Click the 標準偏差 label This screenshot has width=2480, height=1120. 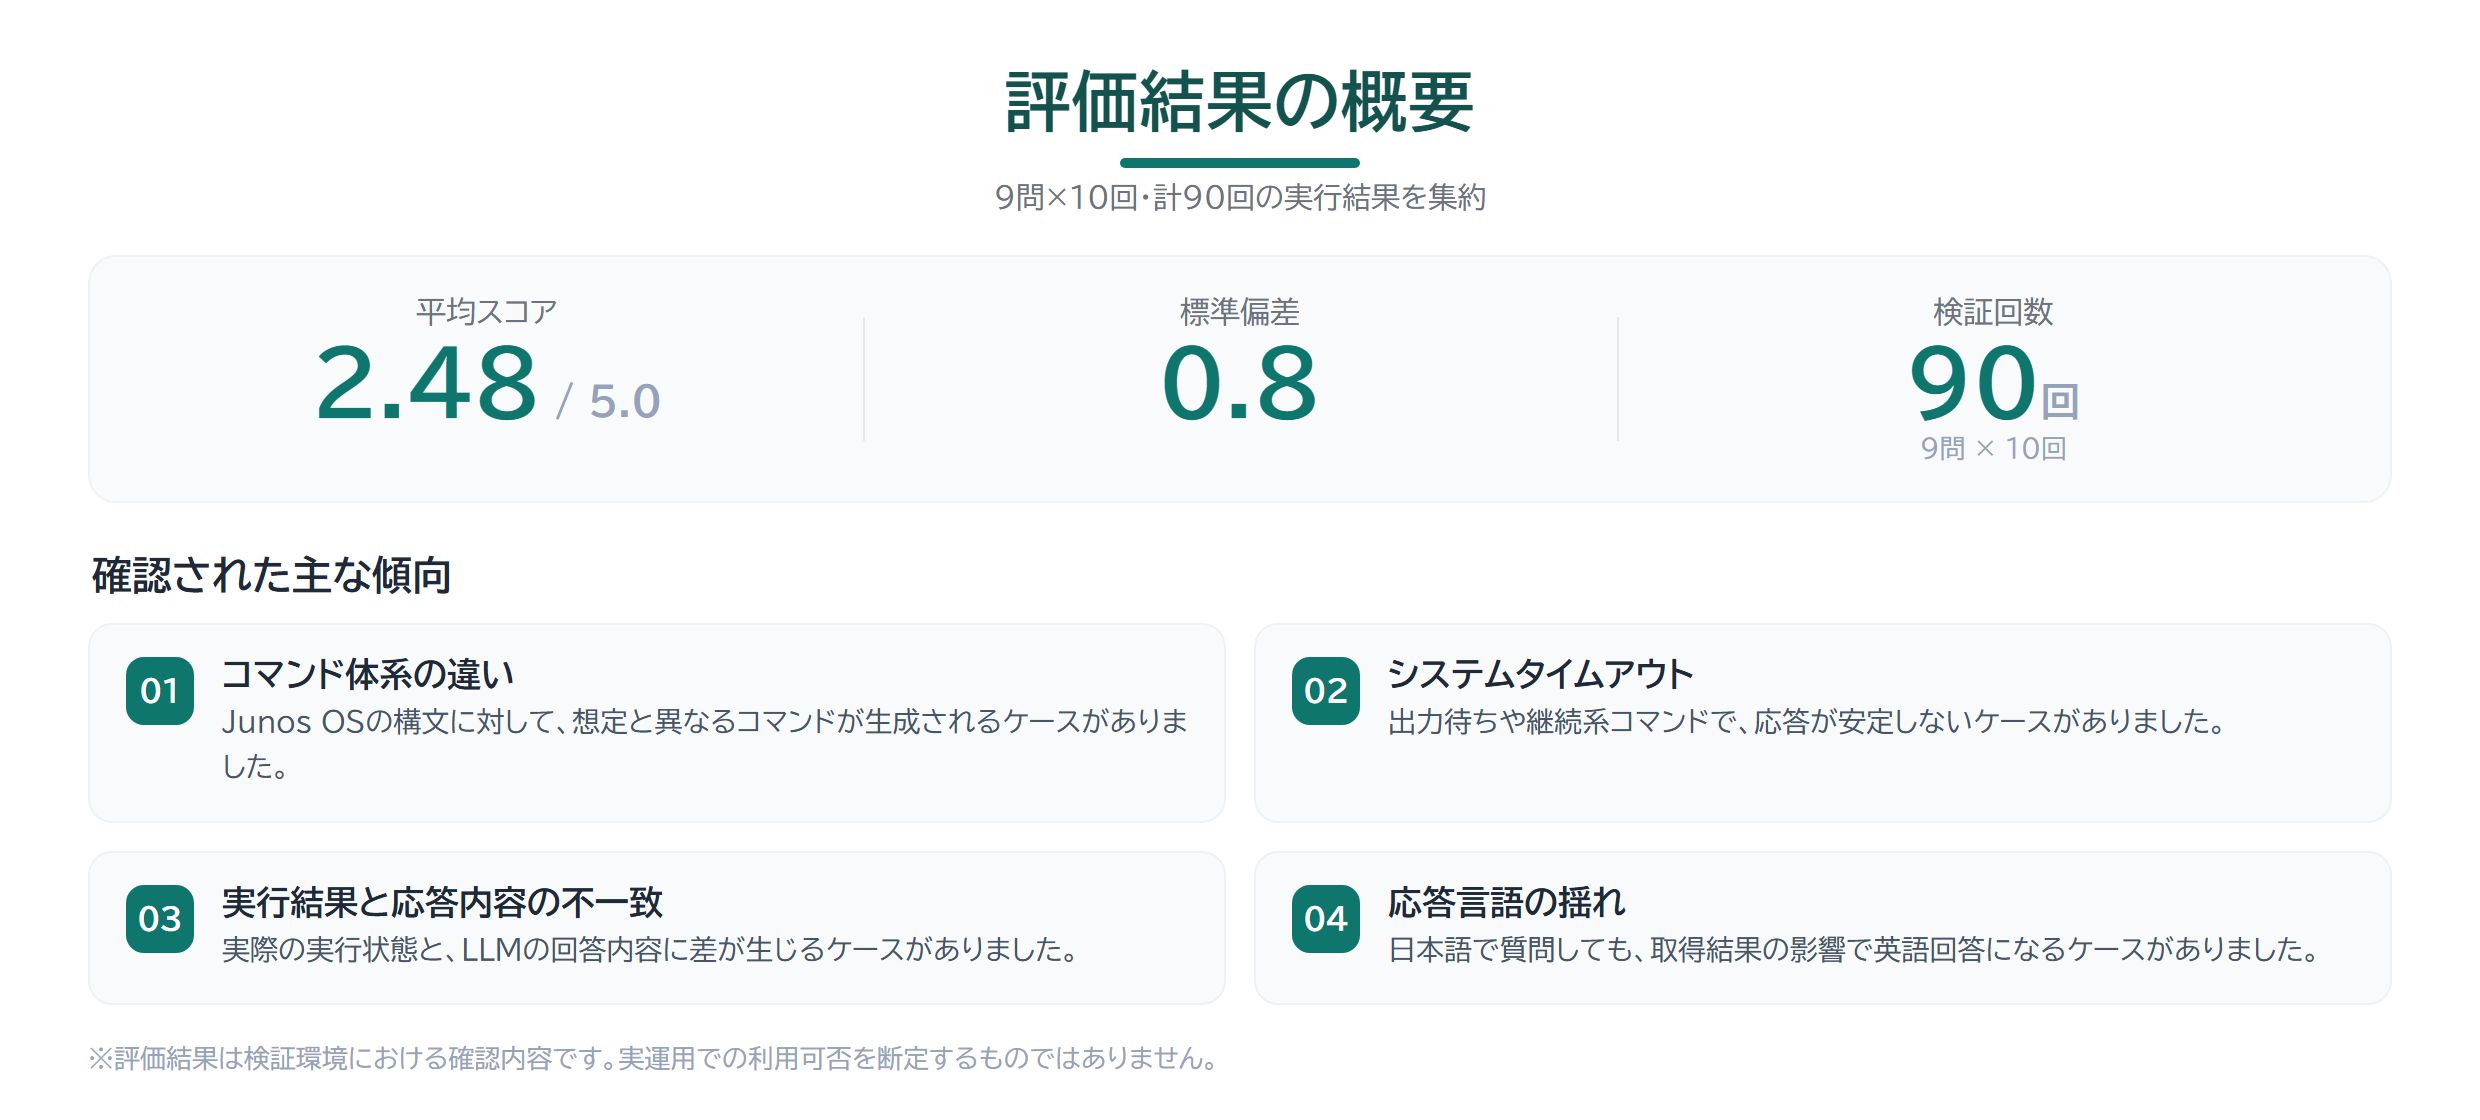(1240, 312)
